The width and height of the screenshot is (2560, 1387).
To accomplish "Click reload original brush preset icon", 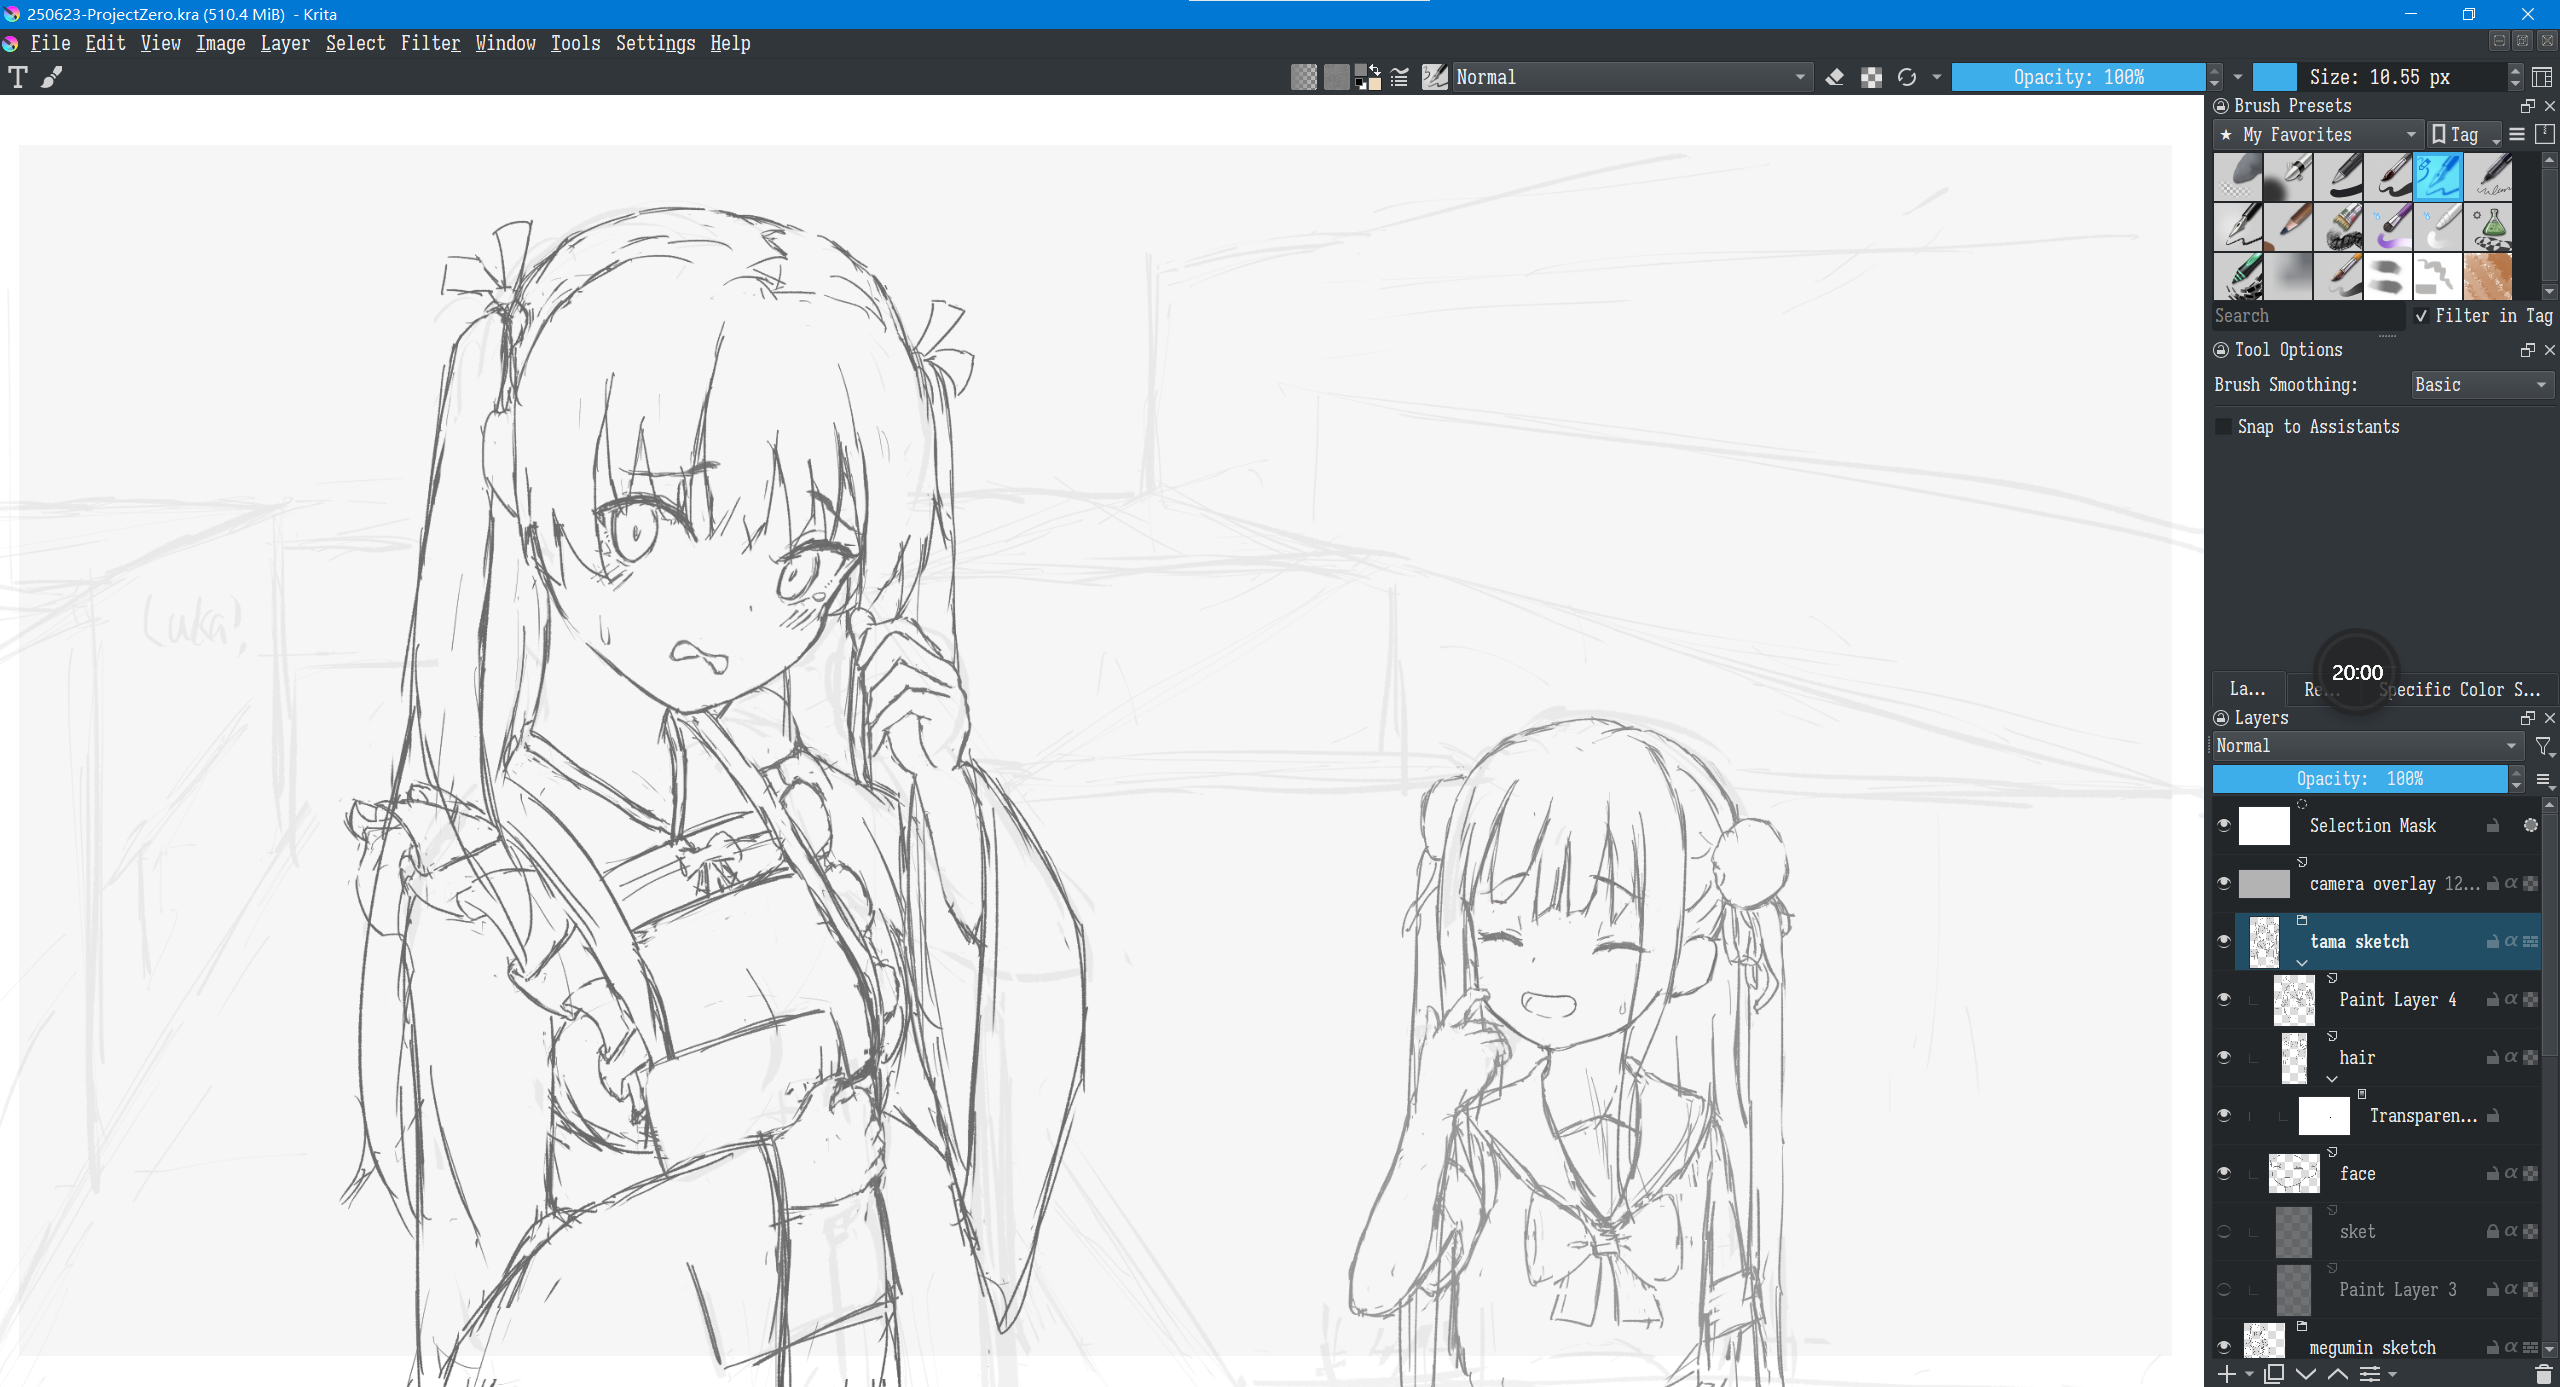I will click(x=1907, y=77).
